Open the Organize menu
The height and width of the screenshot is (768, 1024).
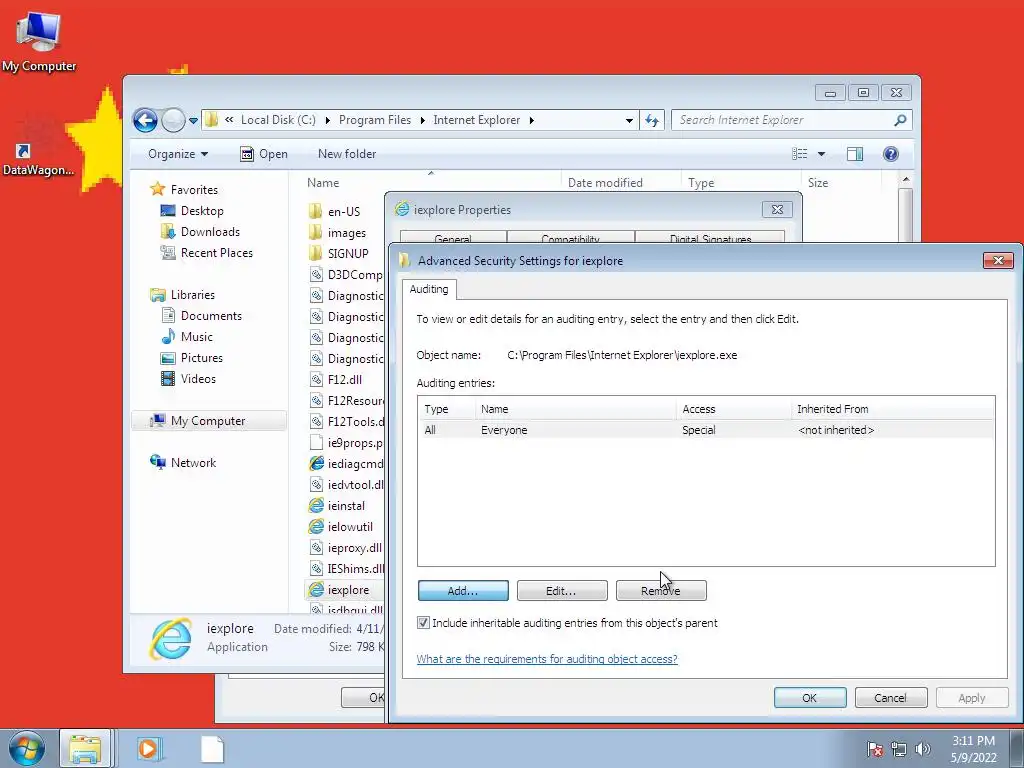tap(178, 154)
